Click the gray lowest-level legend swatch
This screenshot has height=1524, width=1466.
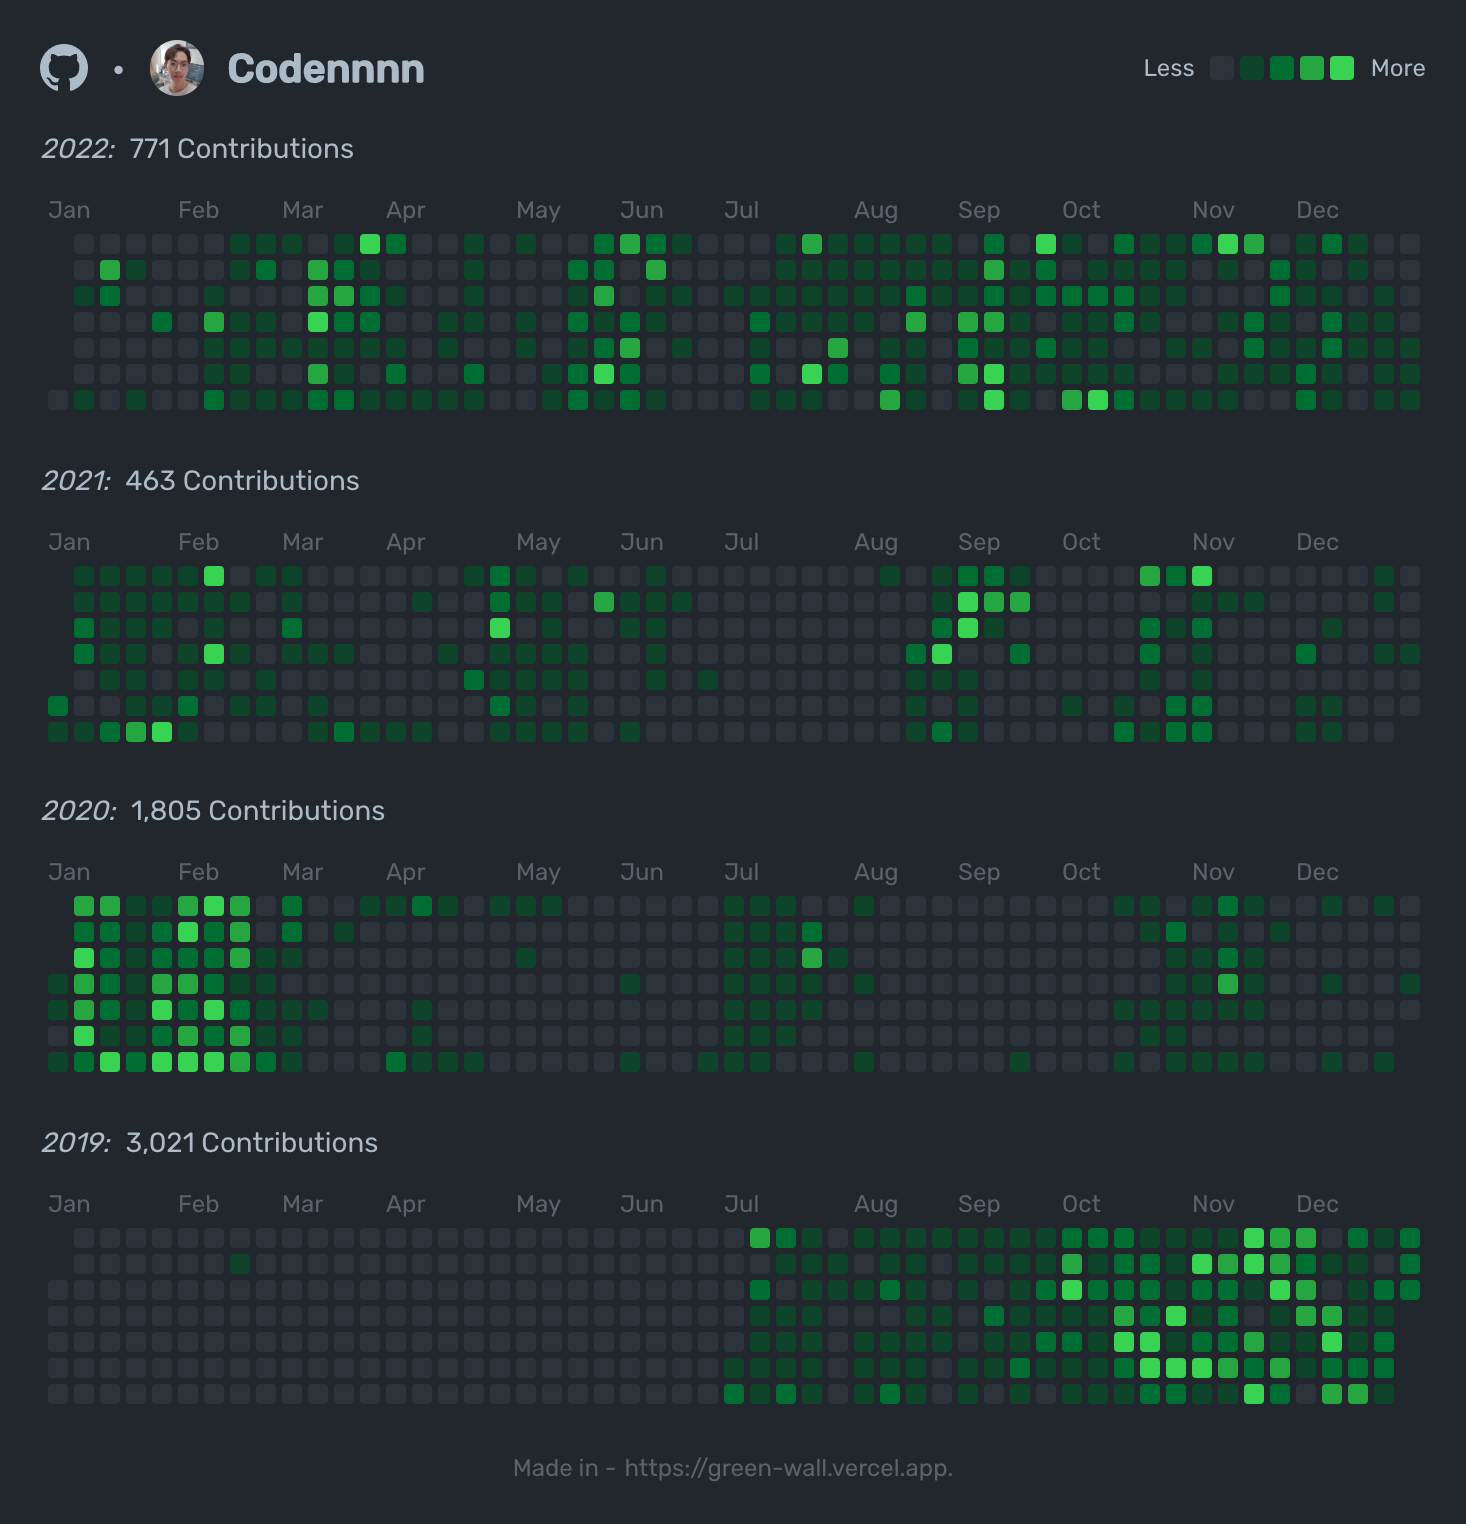pos(1221,68)
